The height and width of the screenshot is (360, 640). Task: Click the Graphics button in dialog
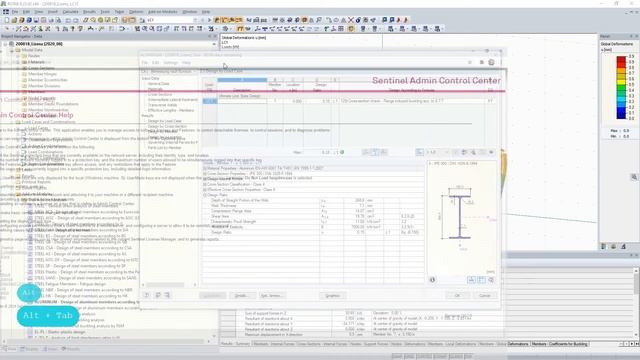point(332,296)
